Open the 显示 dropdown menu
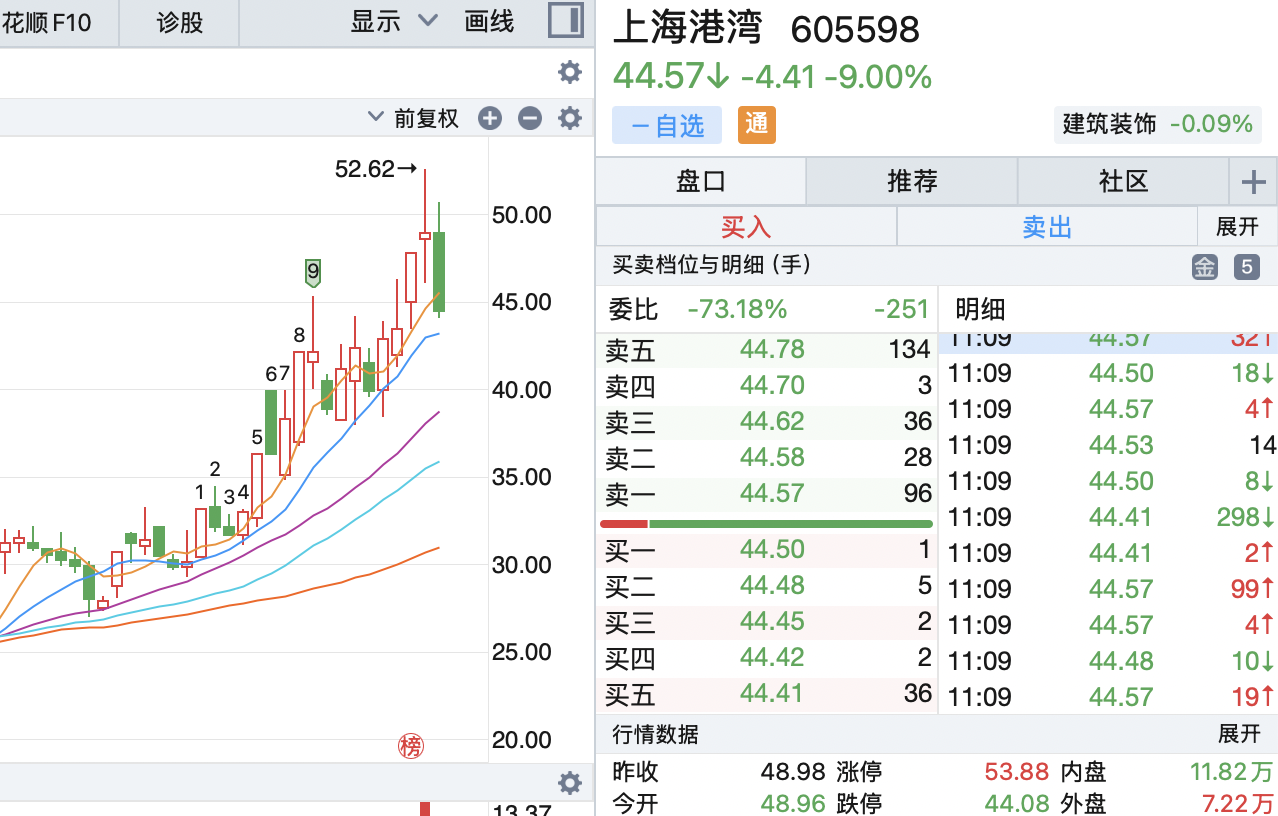The image size is (1278, 816). 394,21
